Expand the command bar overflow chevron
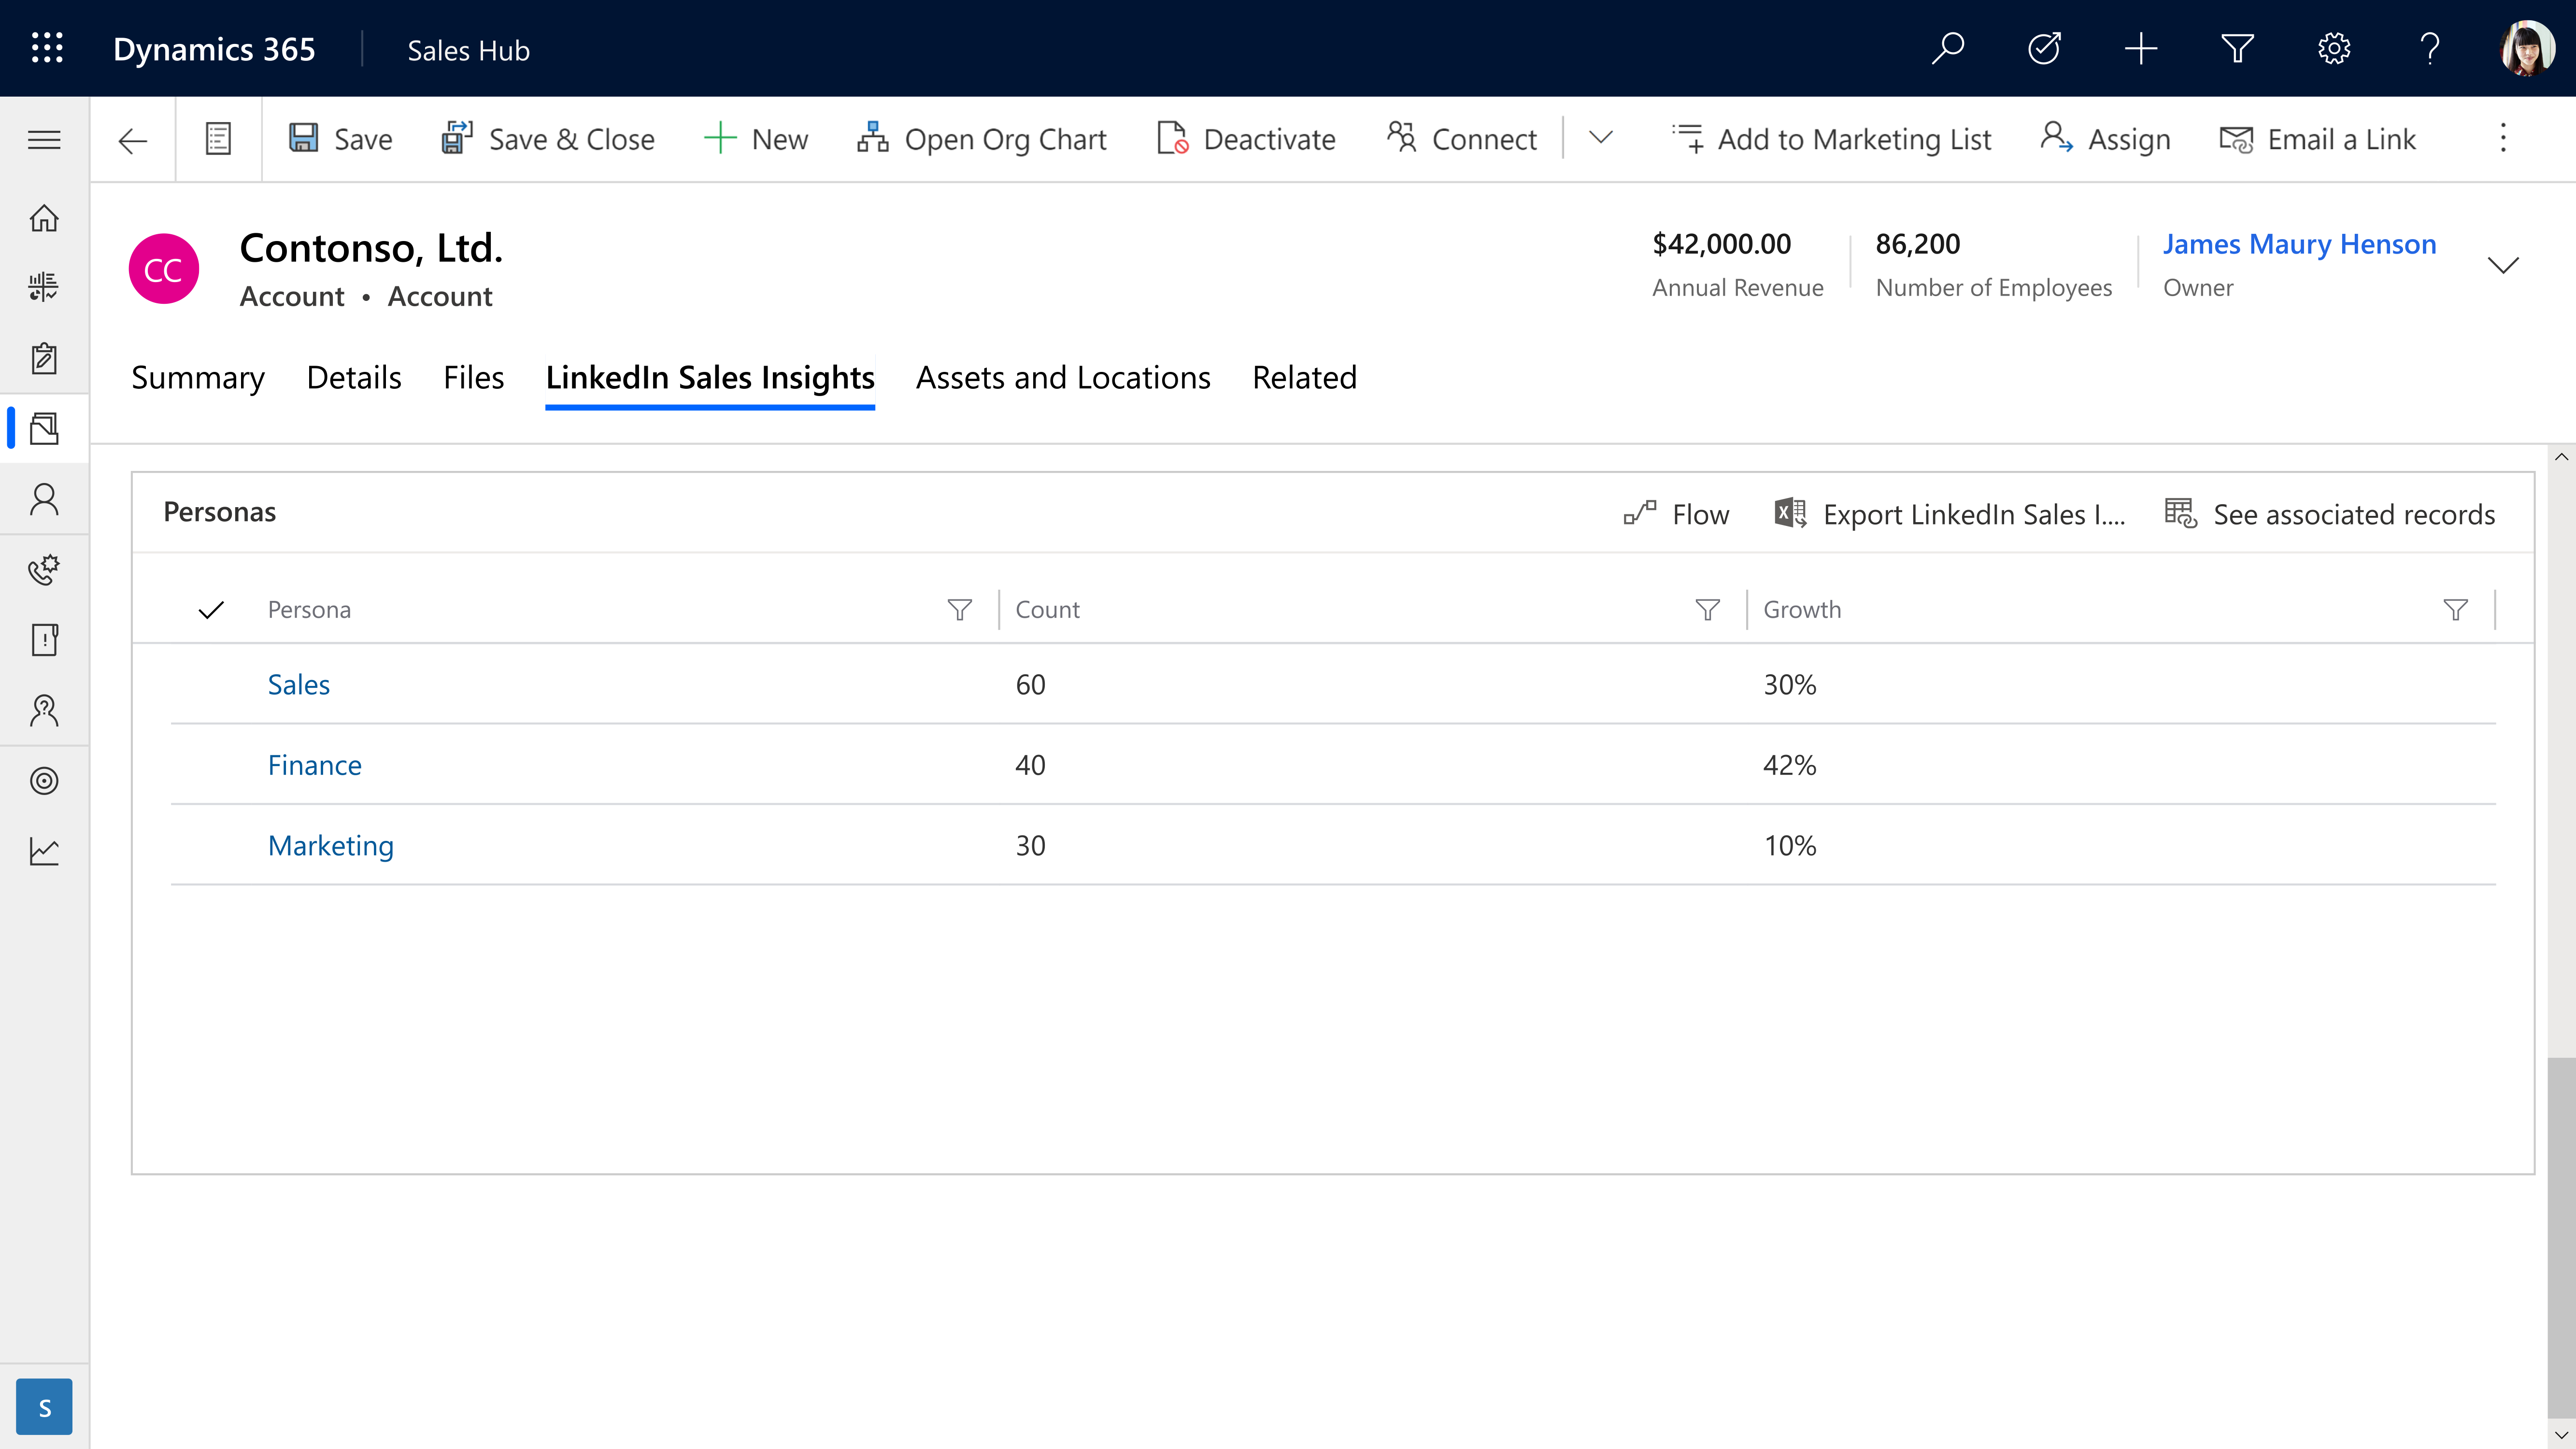This screenshot has height=1449, width=2576. click(x=1600, y=139)
